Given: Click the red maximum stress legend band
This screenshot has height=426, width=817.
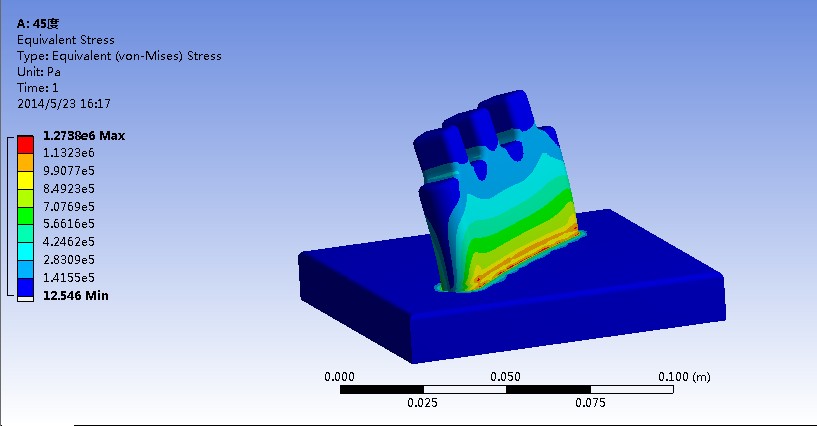Looking at the screenshot, I should [26, 144].
